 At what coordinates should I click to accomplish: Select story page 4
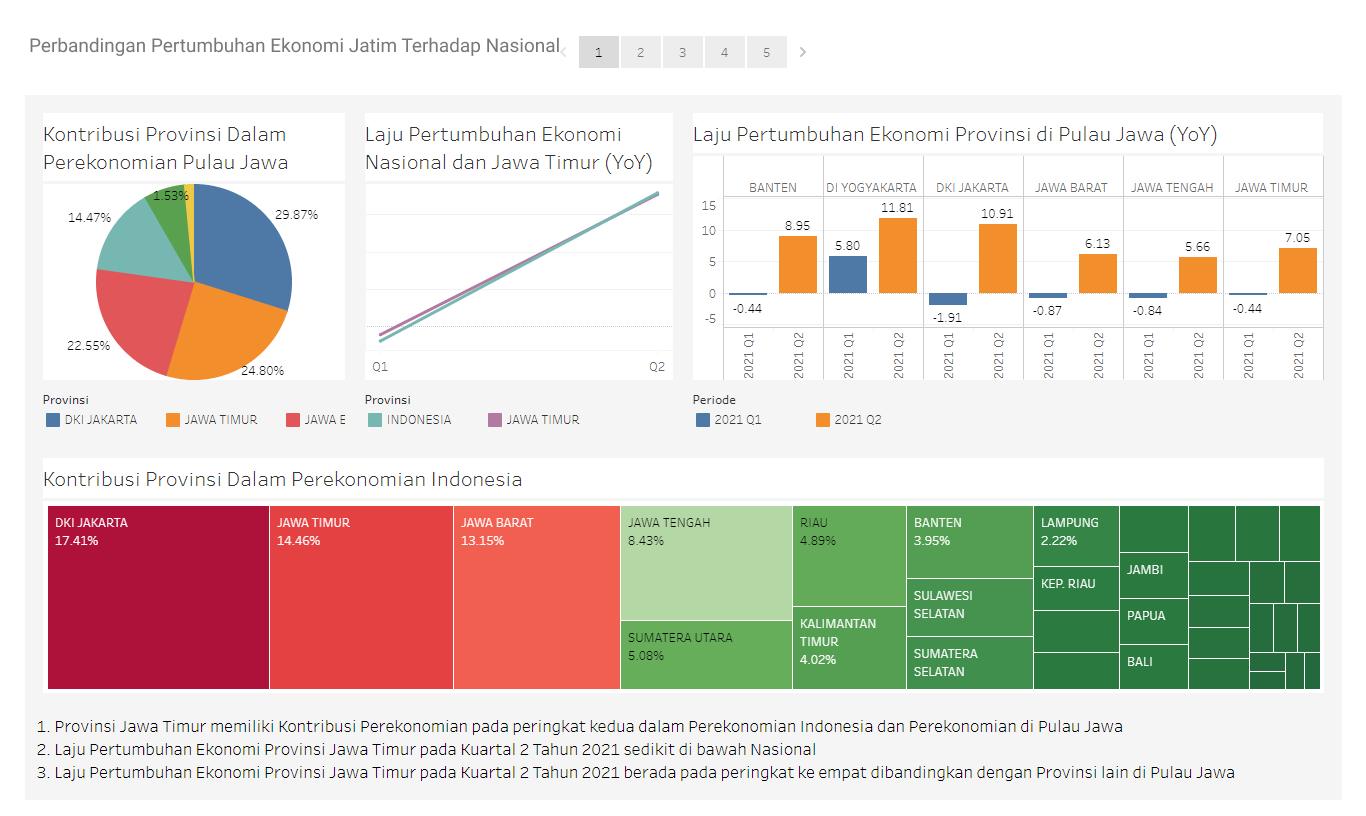[x=724, y=52]
